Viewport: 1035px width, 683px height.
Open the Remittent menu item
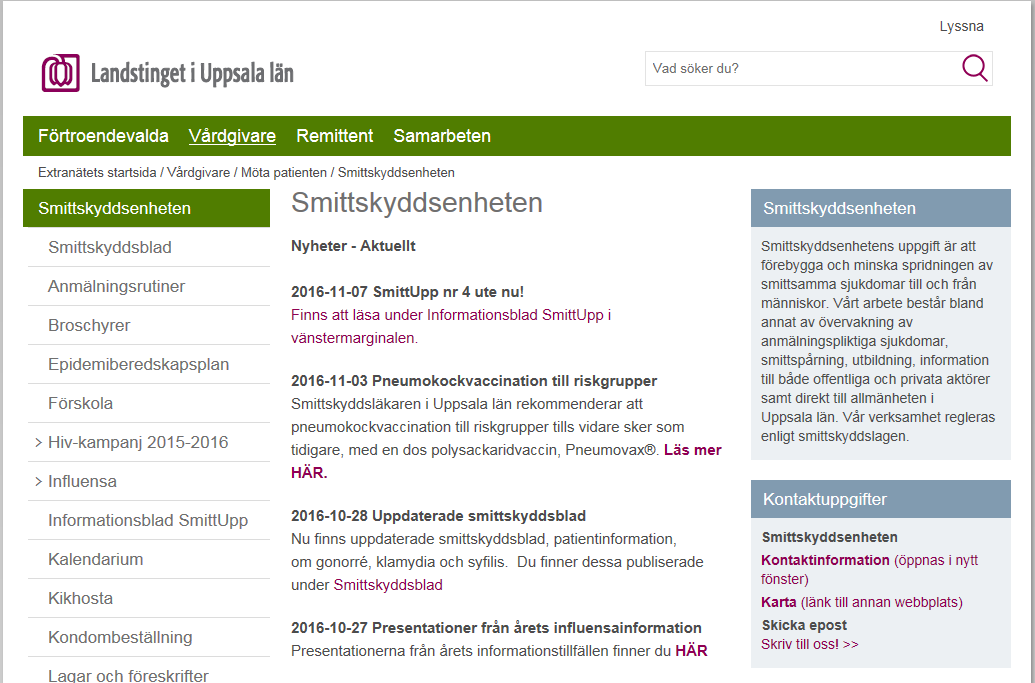pos(335,136)
